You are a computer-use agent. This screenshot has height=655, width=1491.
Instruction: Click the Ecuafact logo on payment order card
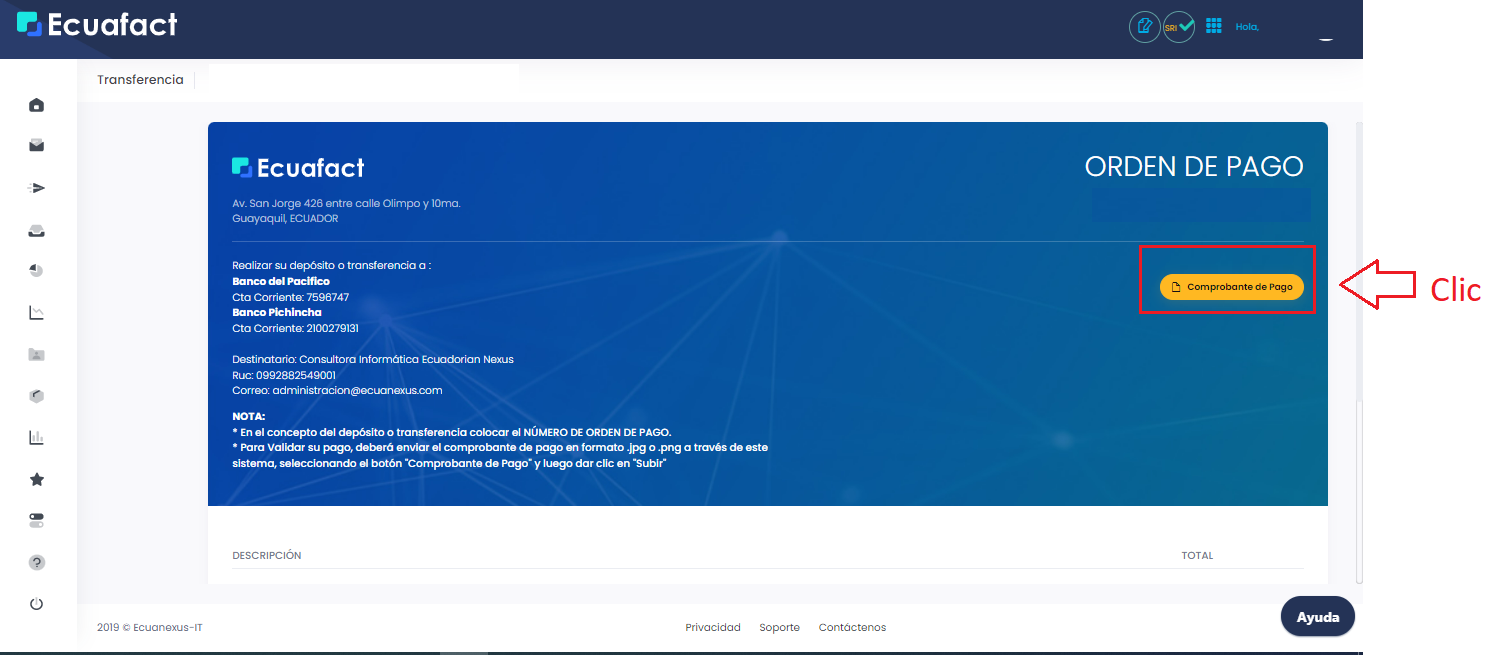(298, 167)
